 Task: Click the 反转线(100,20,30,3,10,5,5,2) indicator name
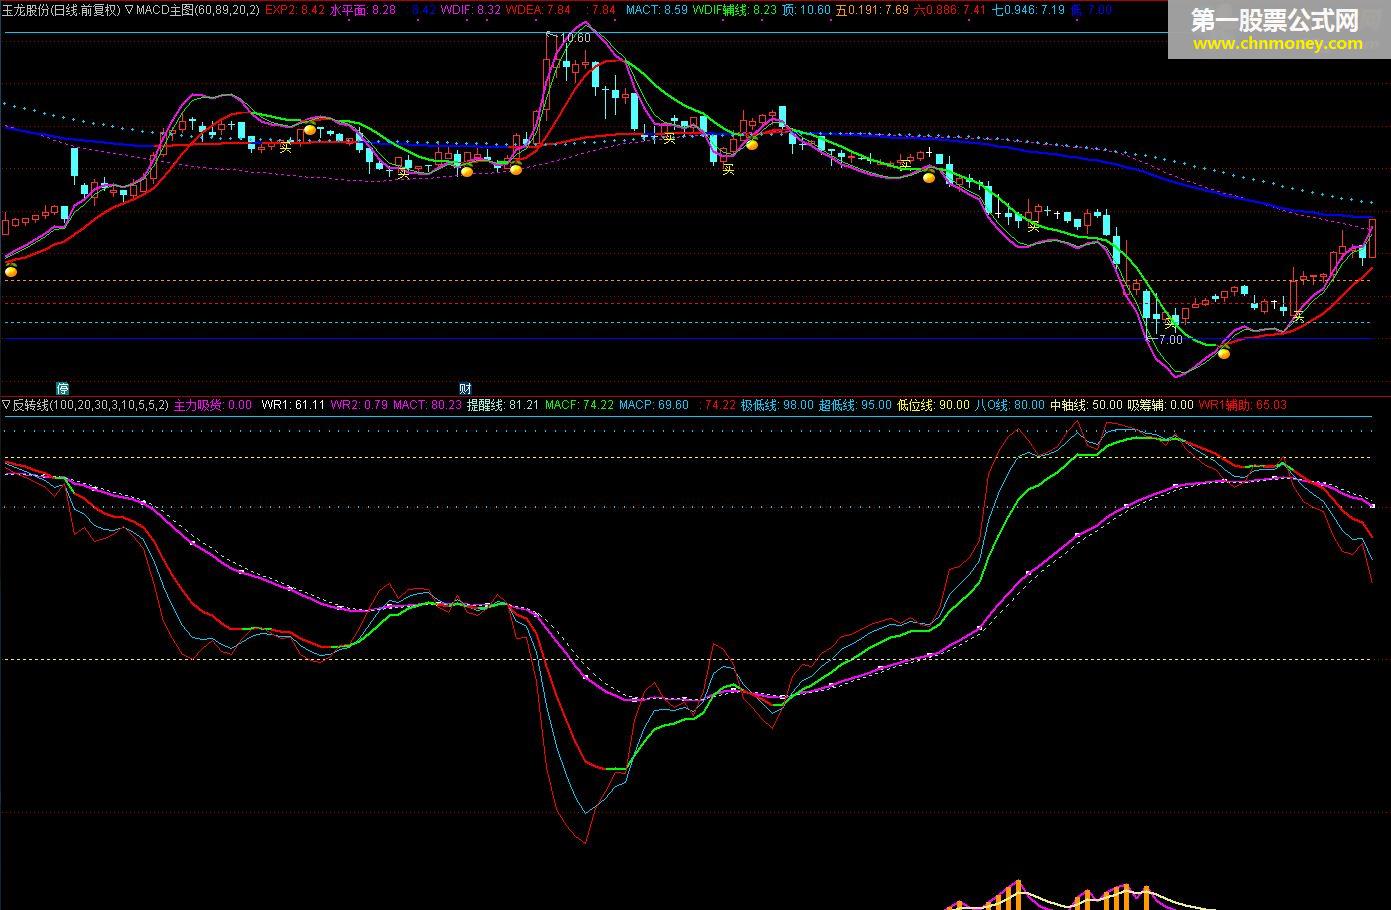[90, 405]
